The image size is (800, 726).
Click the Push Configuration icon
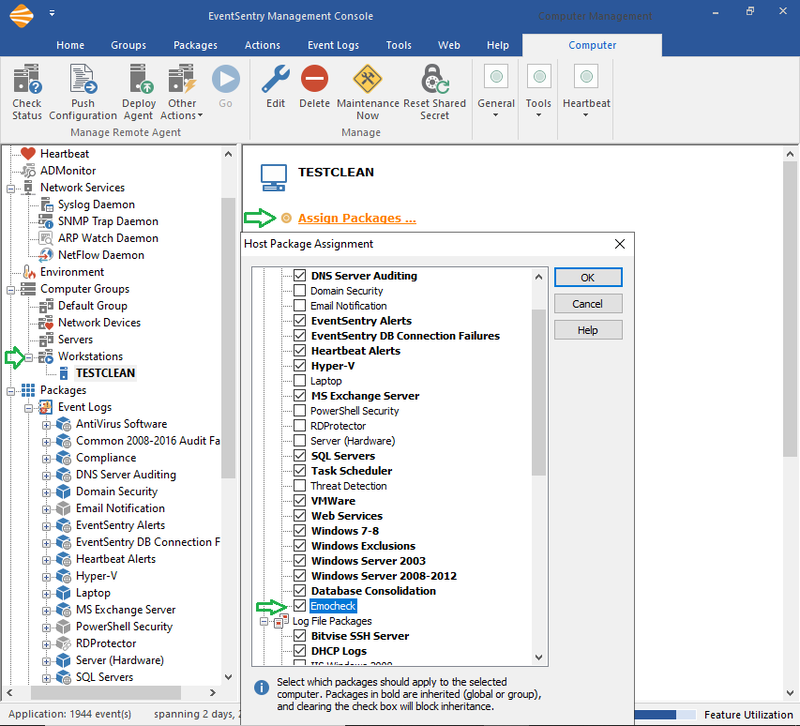tap(83, 79)
